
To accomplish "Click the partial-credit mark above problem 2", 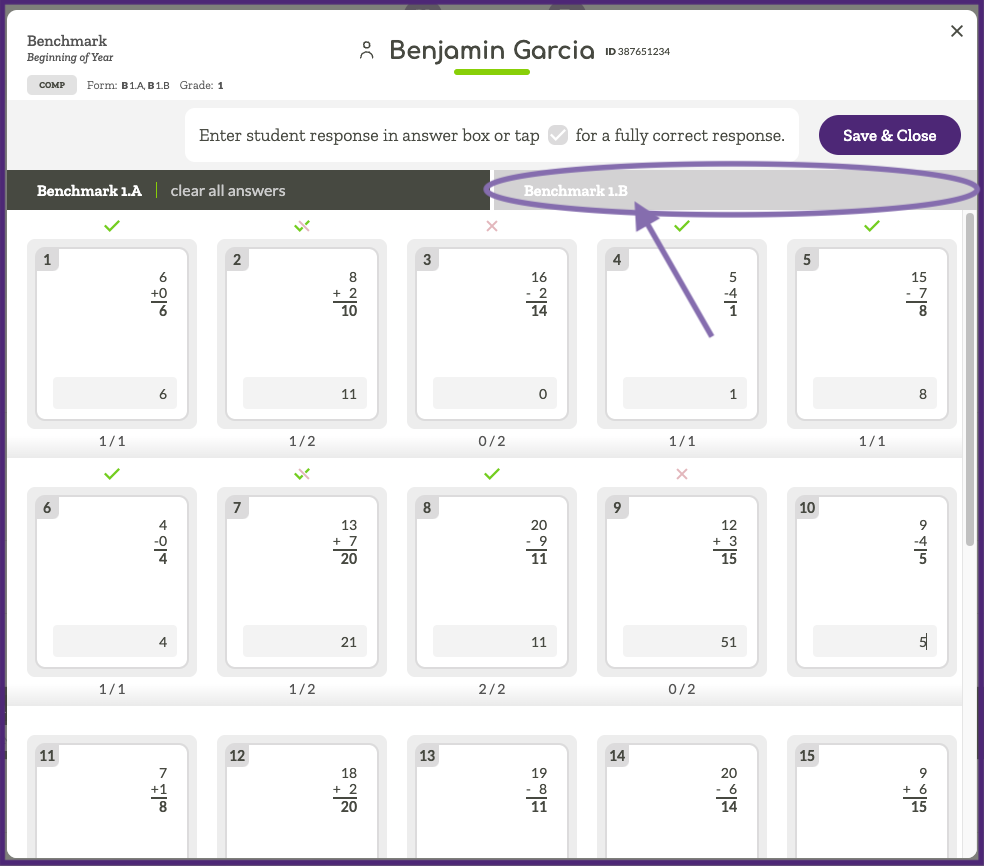I will click(x=302, y=227).
